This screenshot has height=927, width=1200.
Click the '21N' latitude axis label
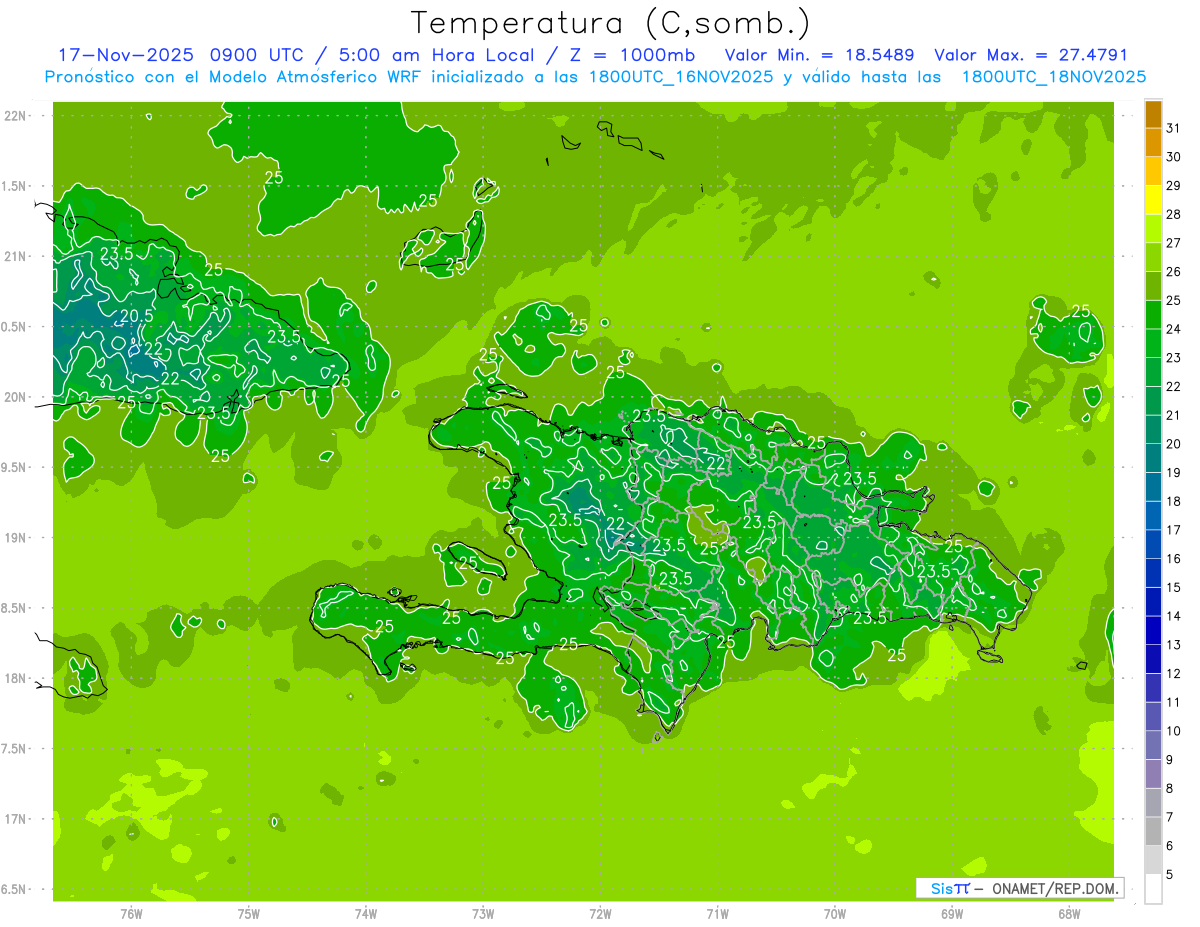[x=16, y=256]
